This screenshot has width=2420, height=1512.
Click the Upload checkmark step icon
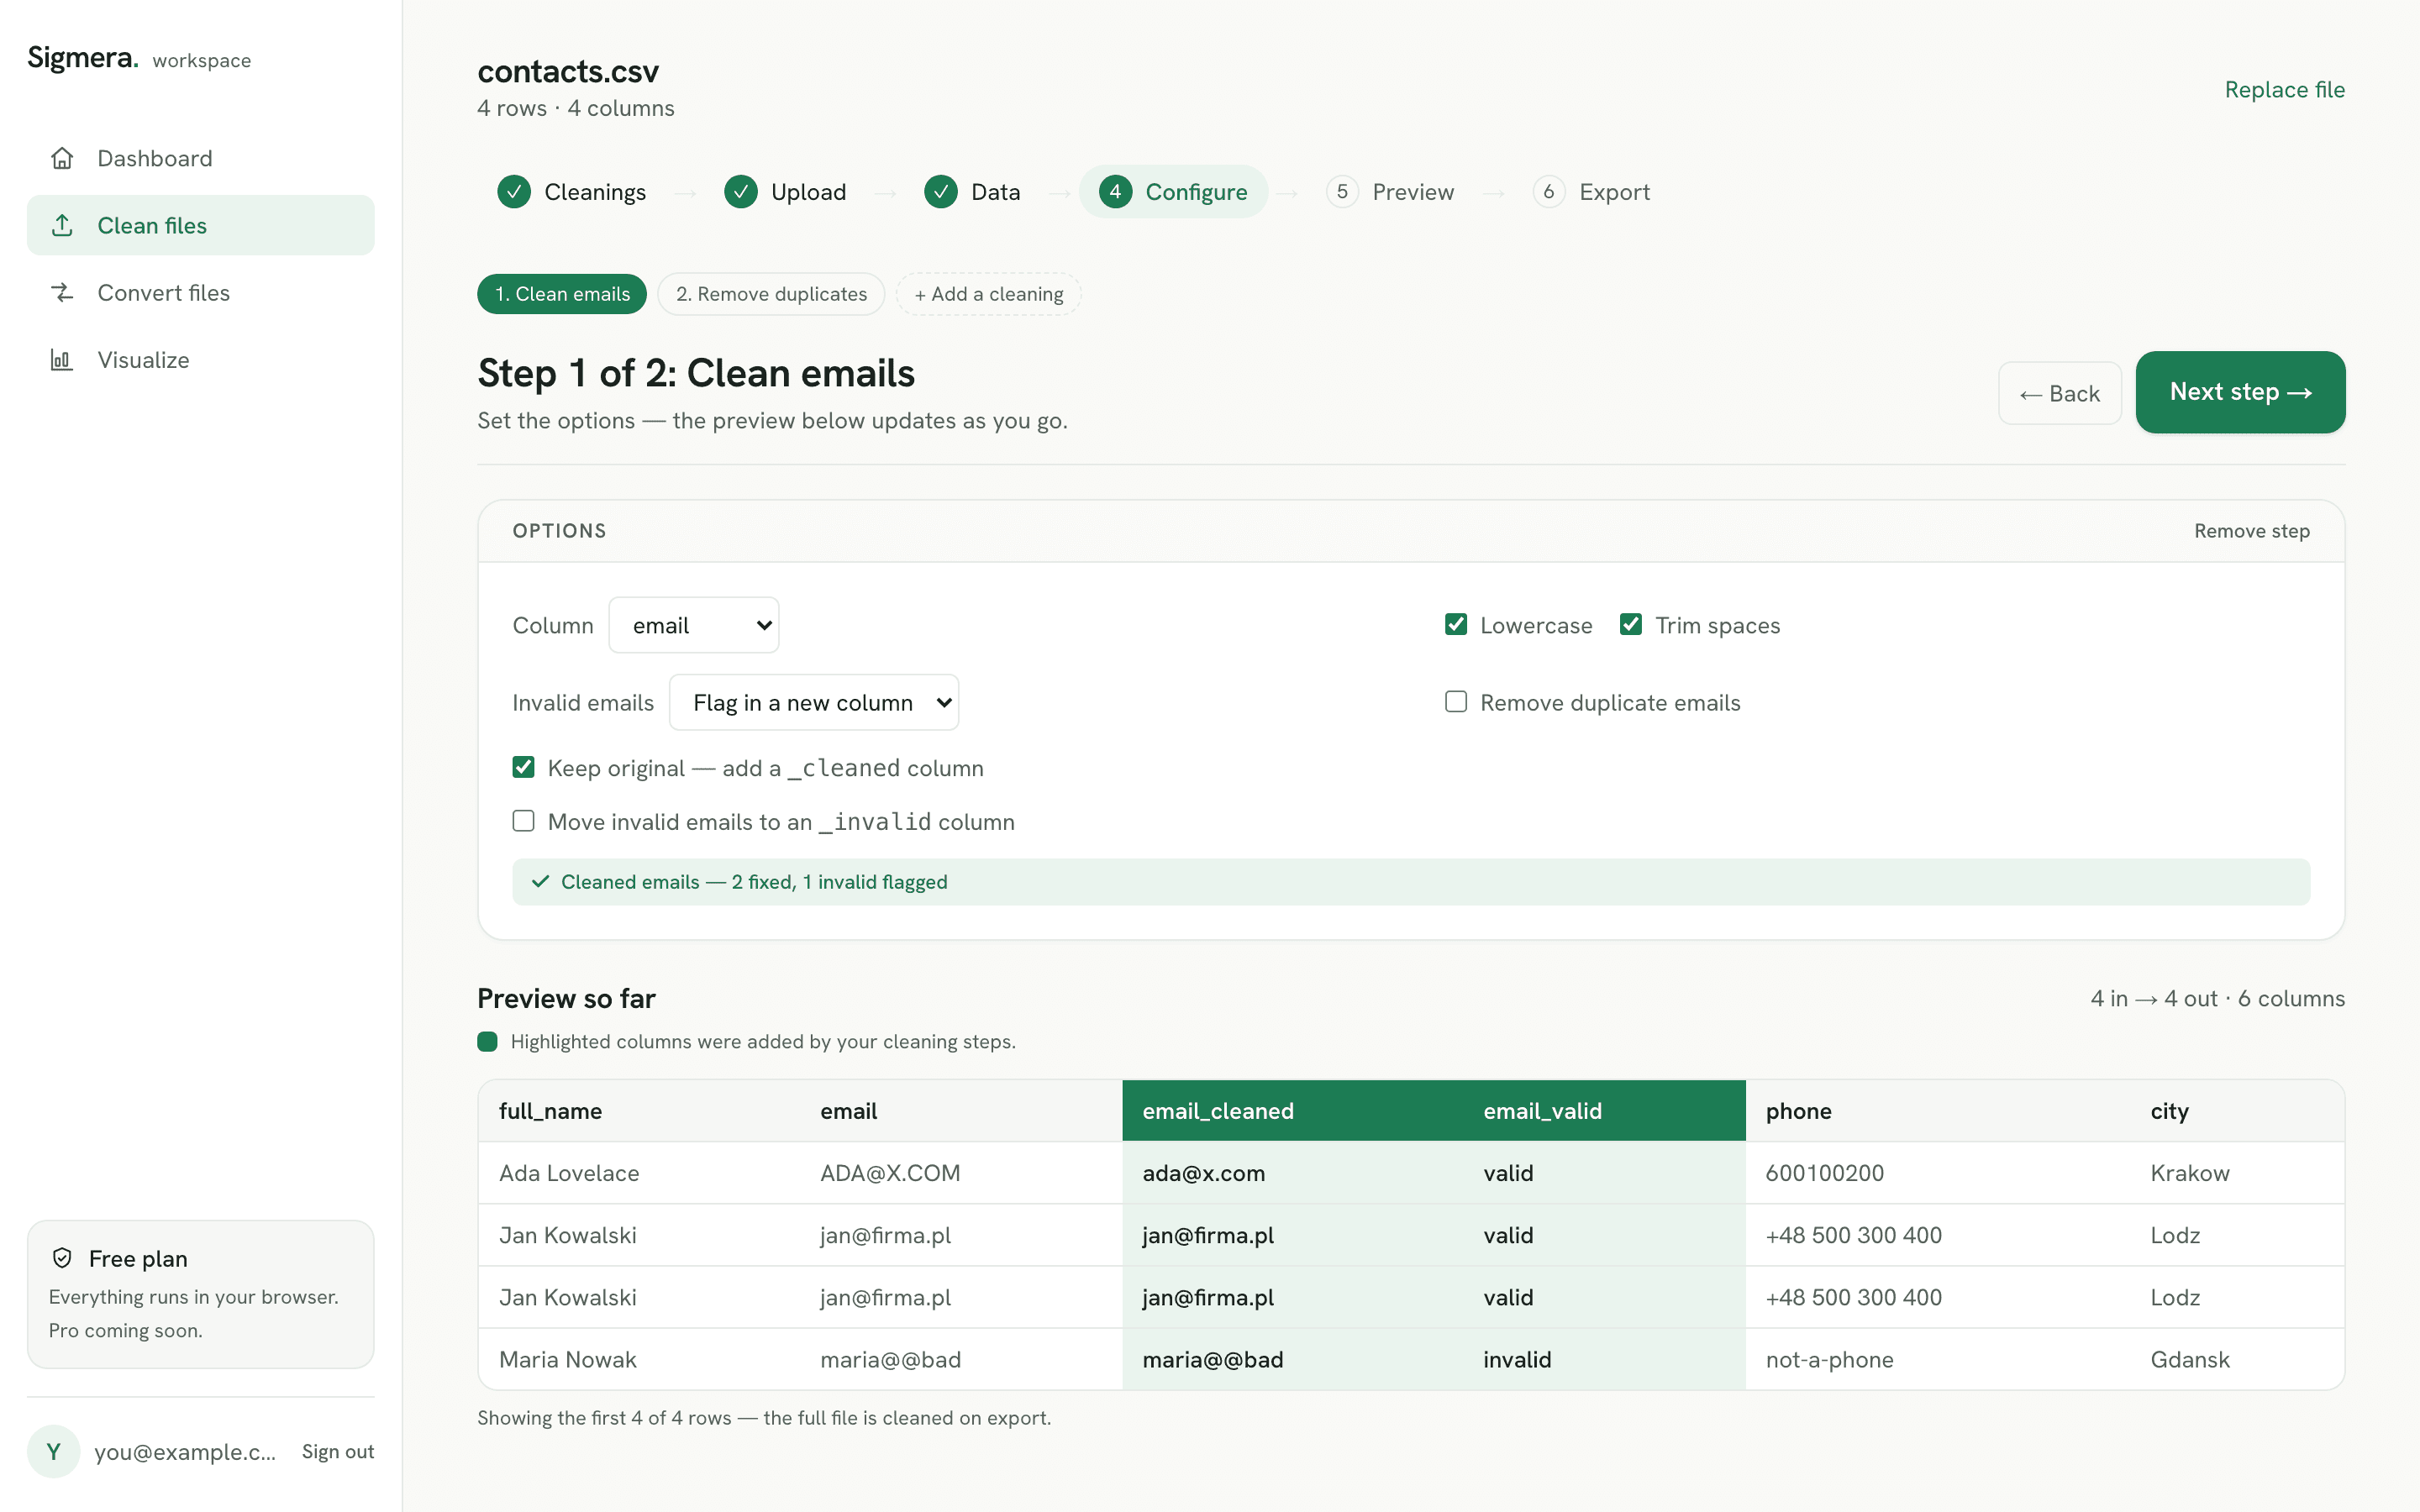click(x=741, y=191)
